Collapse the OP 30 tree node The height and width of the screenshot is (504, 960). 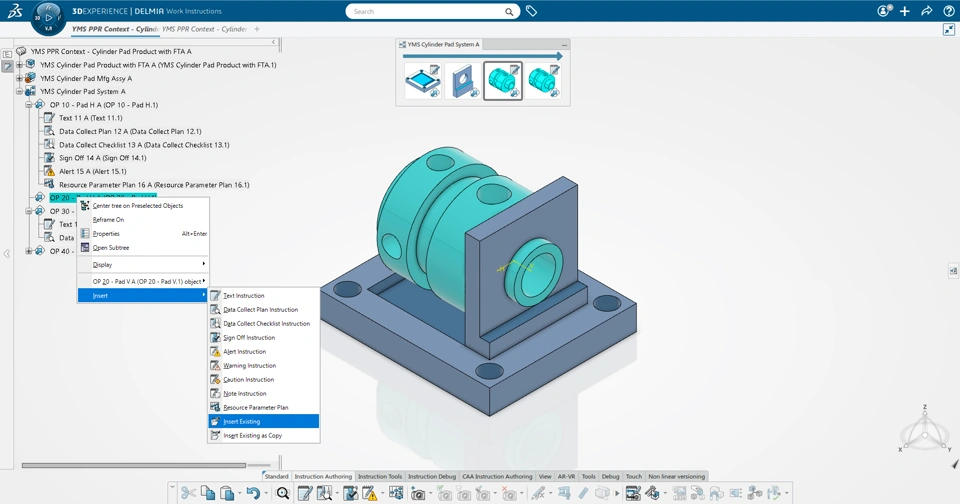(x=29, y=211)
